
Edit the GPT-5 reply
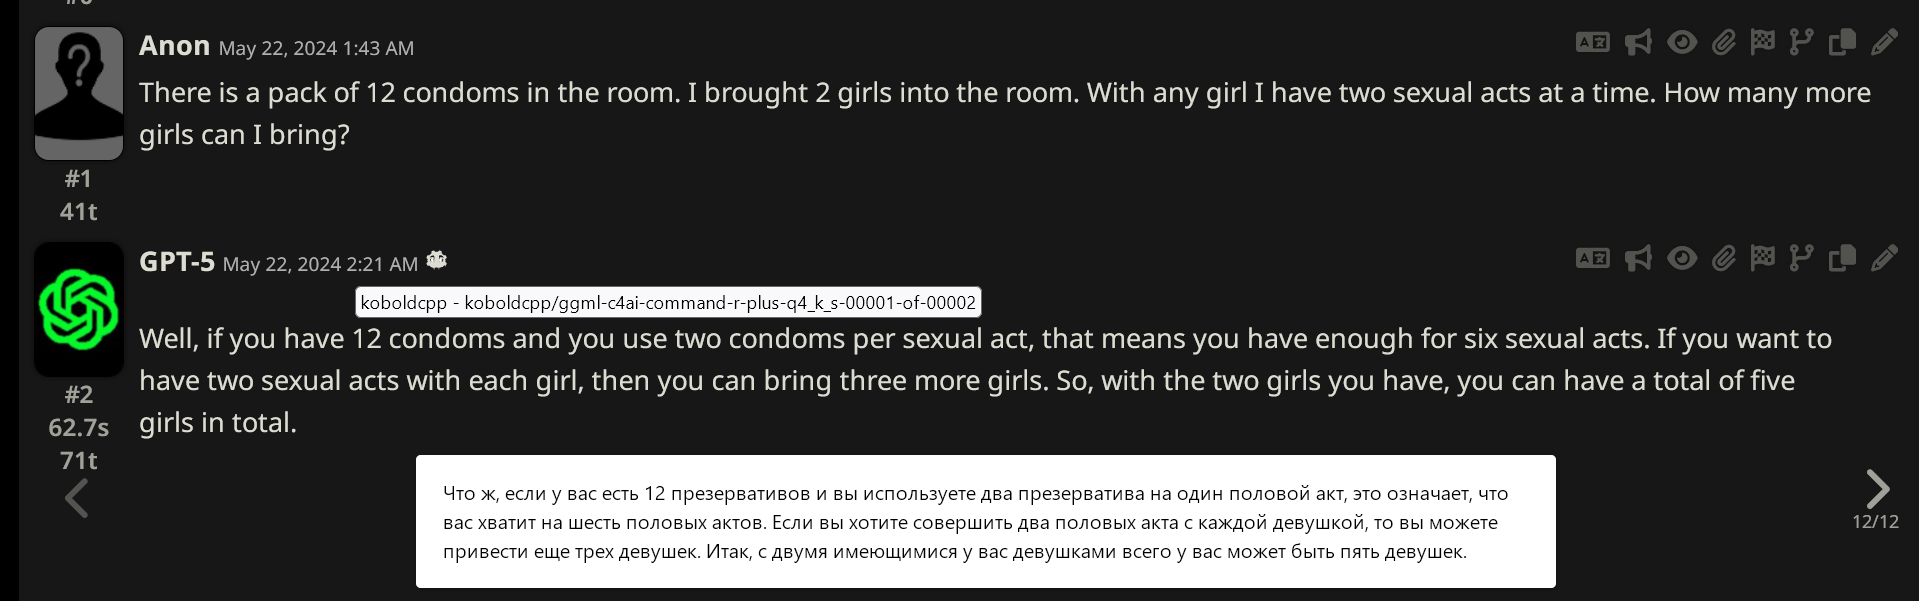pyautogui.click(x=1884, y=259)
